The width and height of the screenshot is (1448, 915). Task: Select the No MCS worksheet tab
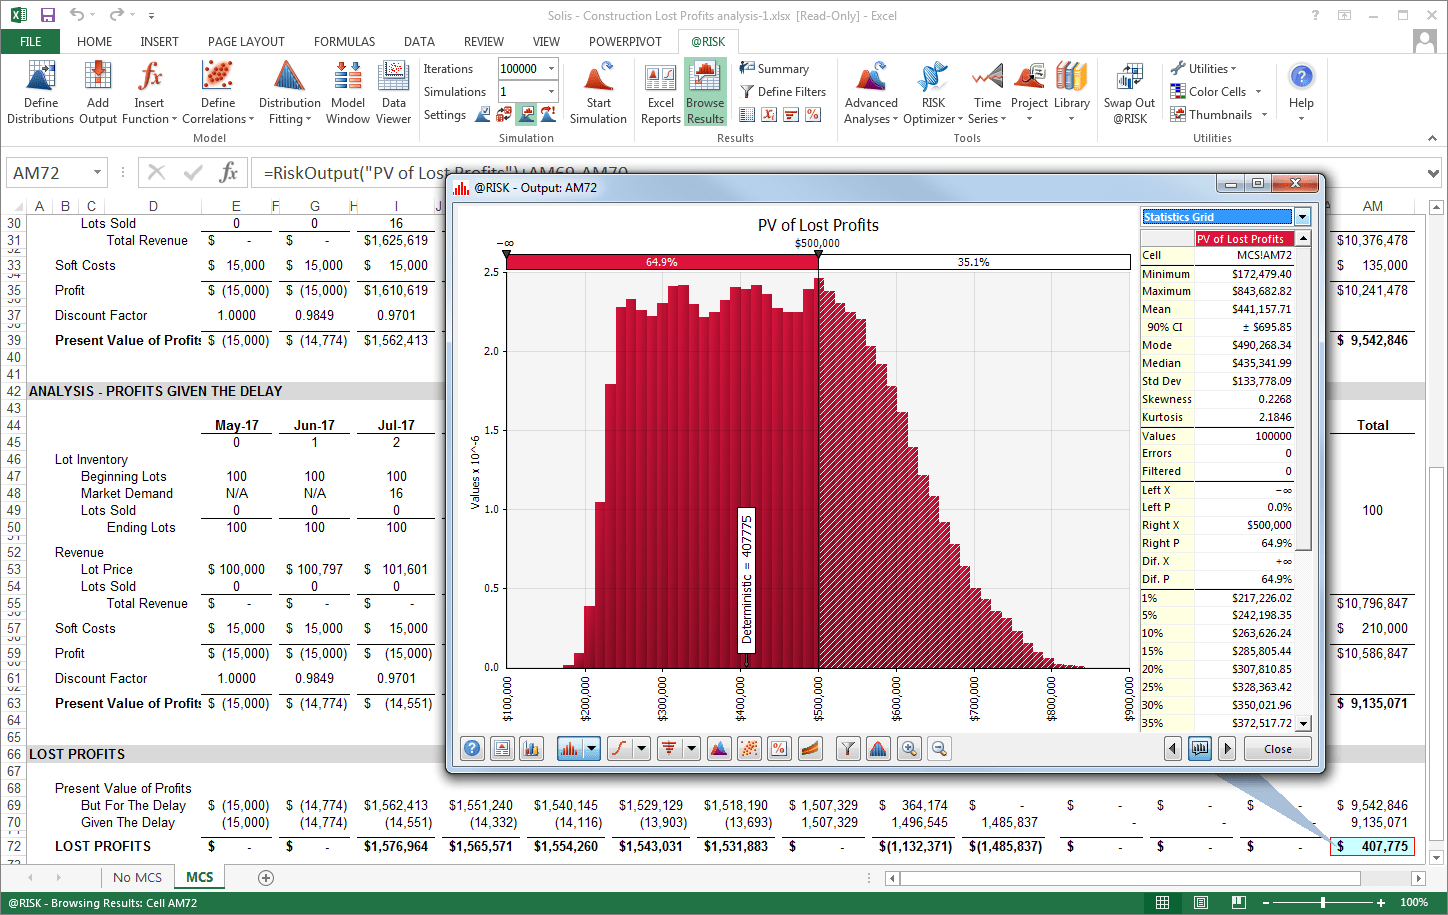tap(137, 877)
